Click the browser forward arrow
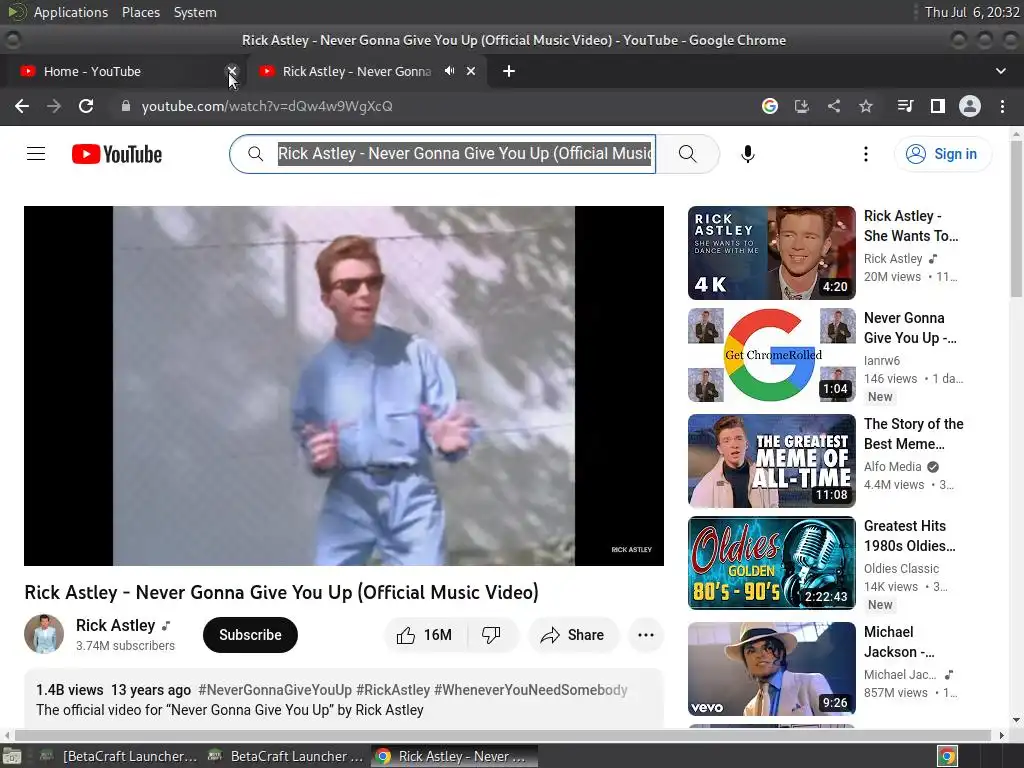Image resolution: width=1024 pixels, height=768 pixels. coord(54,106)
